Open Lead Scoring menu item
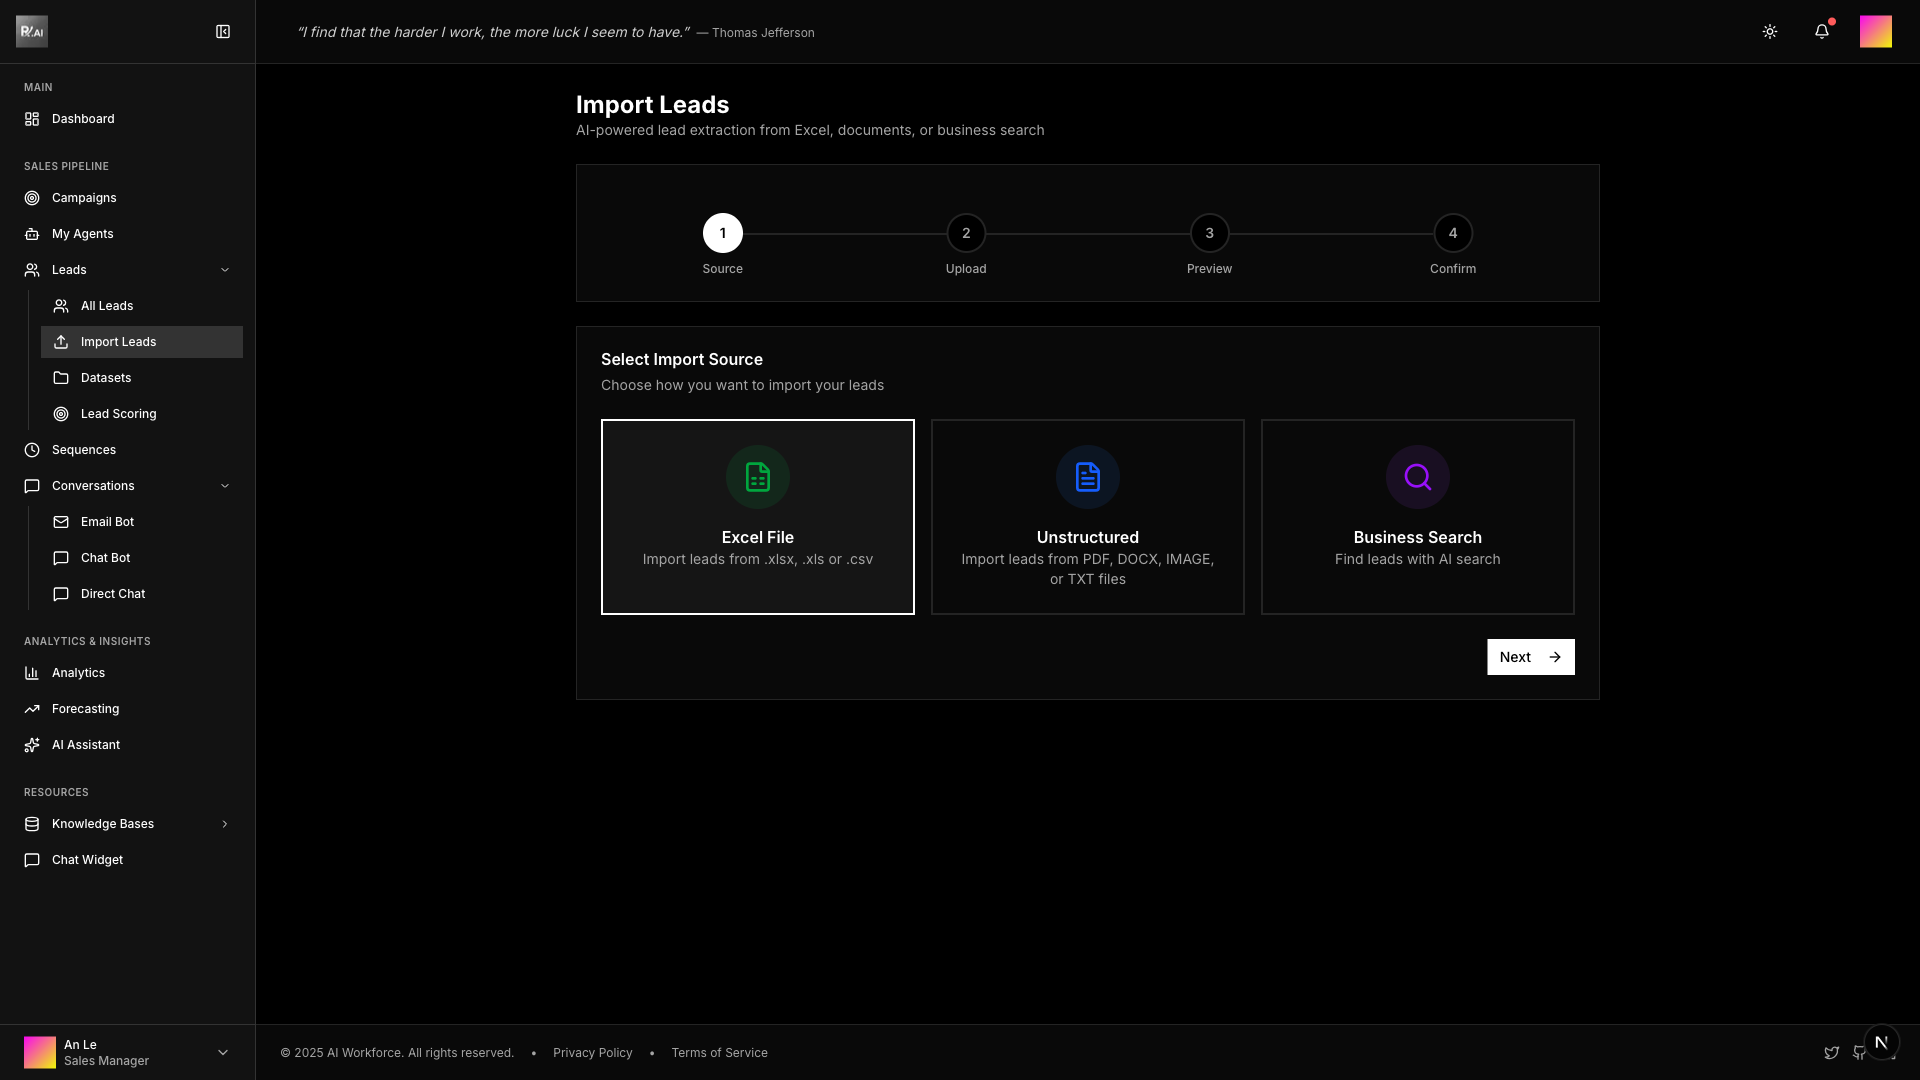Screen dimensions: 1920x1080 [118, 414]
